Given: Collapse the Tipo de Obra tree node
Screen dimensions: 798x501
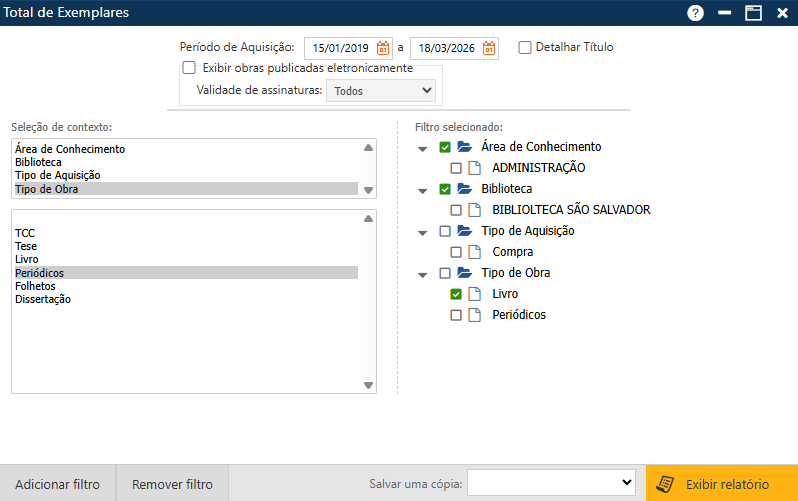Looking at the screenshot, I should tap(422, 274).
